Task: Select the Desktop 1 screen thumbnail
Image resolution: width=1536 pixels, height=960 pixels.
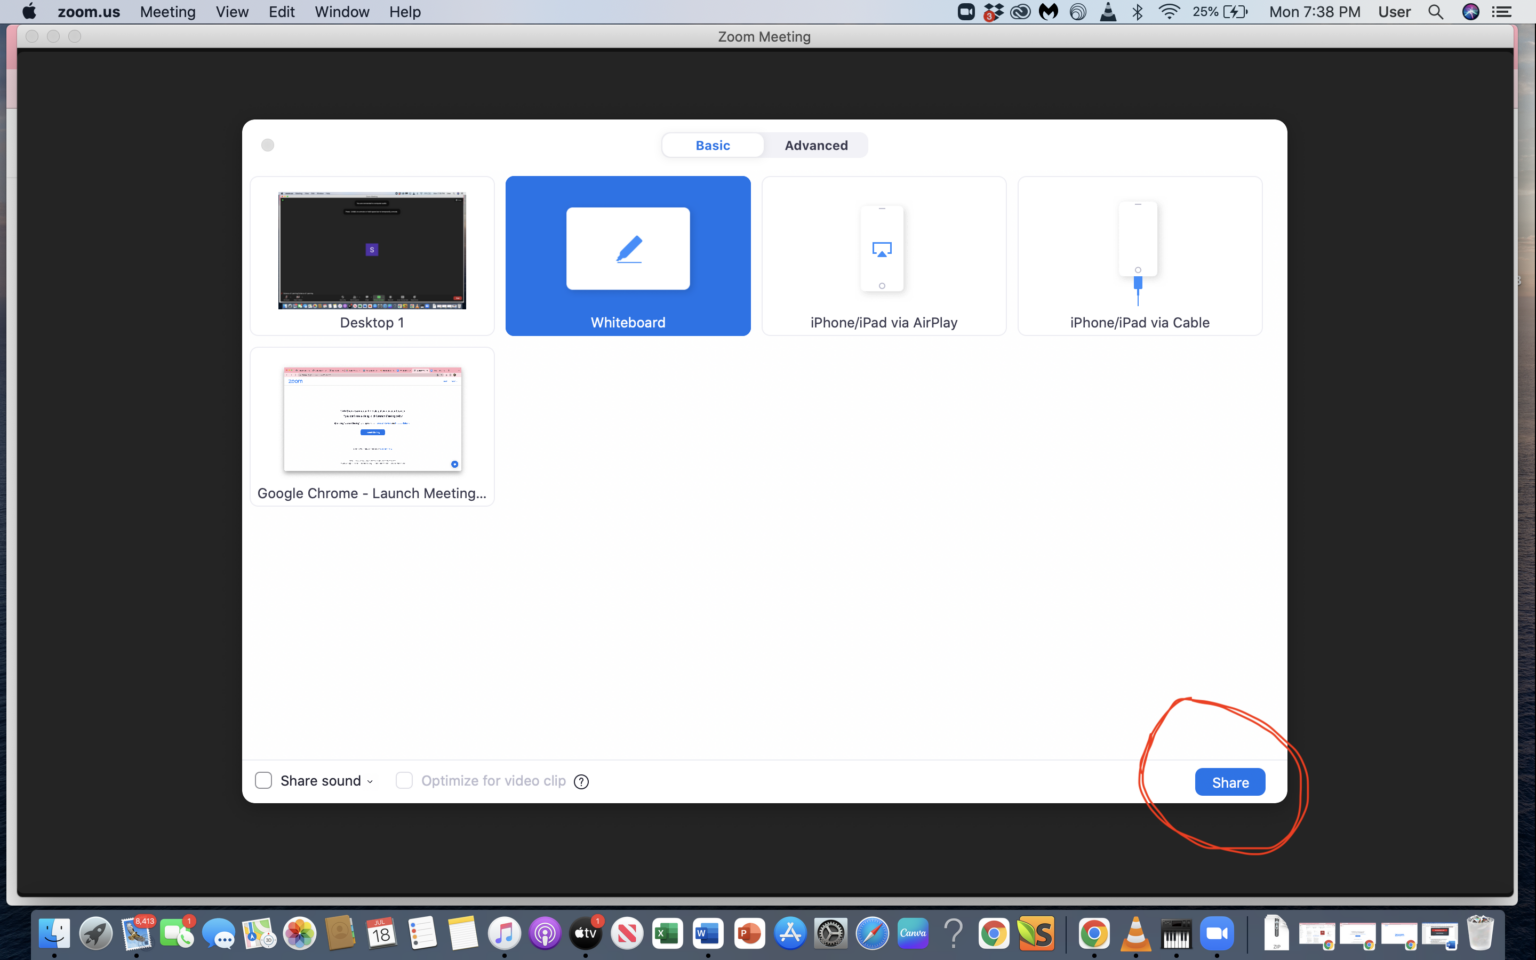Action: 372,256
